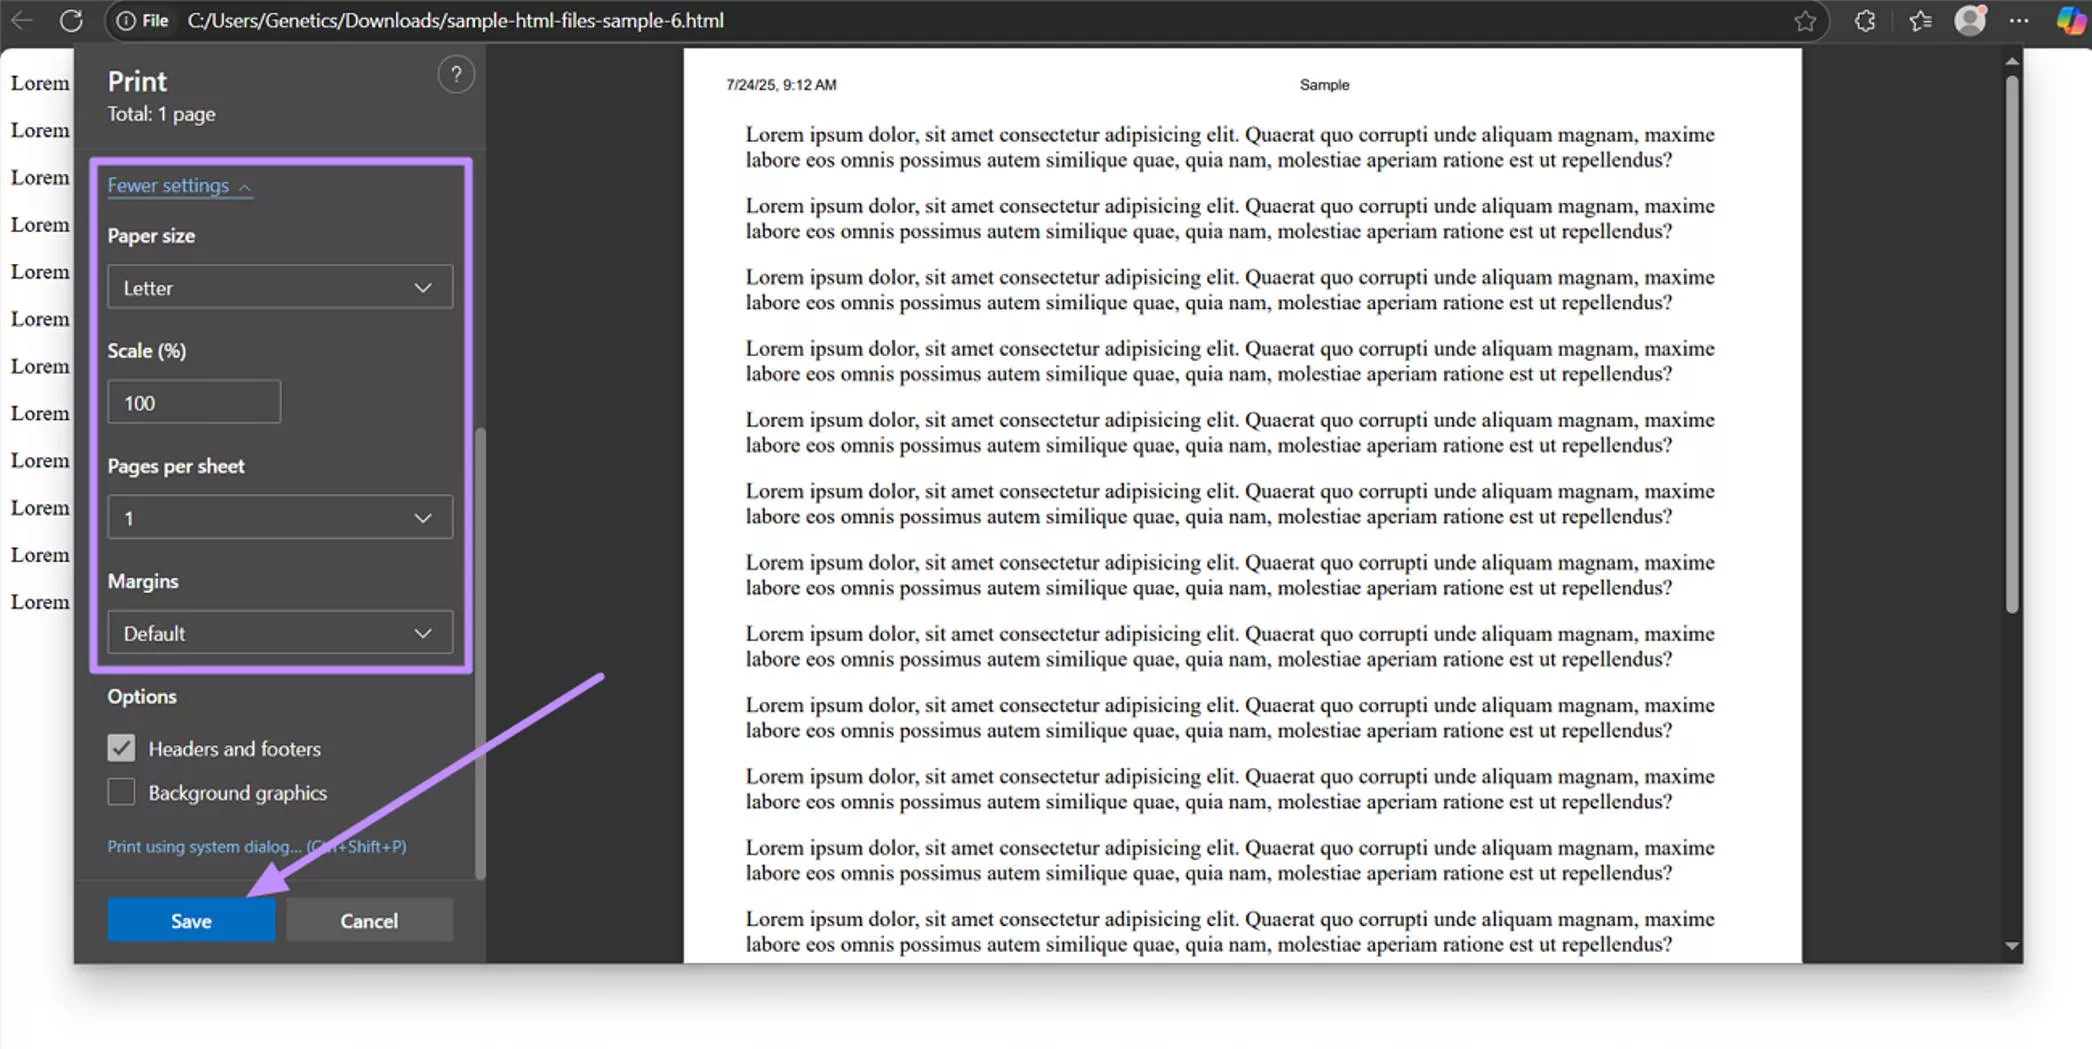
Task: Add this page to favorites
Action: pos(1806,20)
